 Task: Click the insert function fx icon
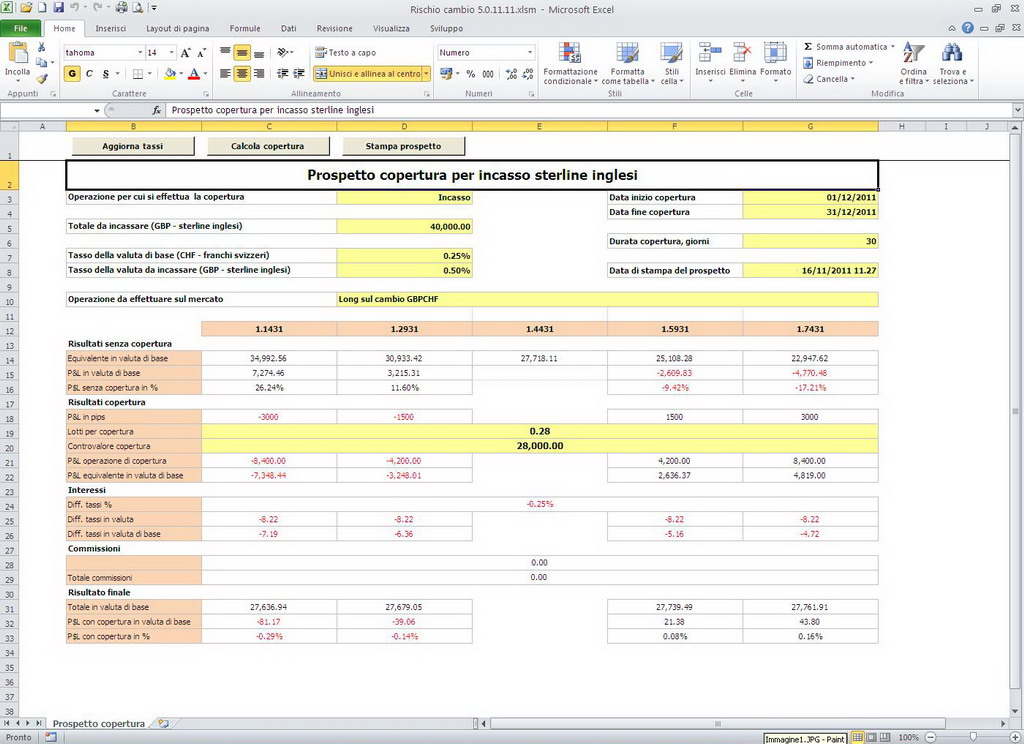click(x=157, y=110)
